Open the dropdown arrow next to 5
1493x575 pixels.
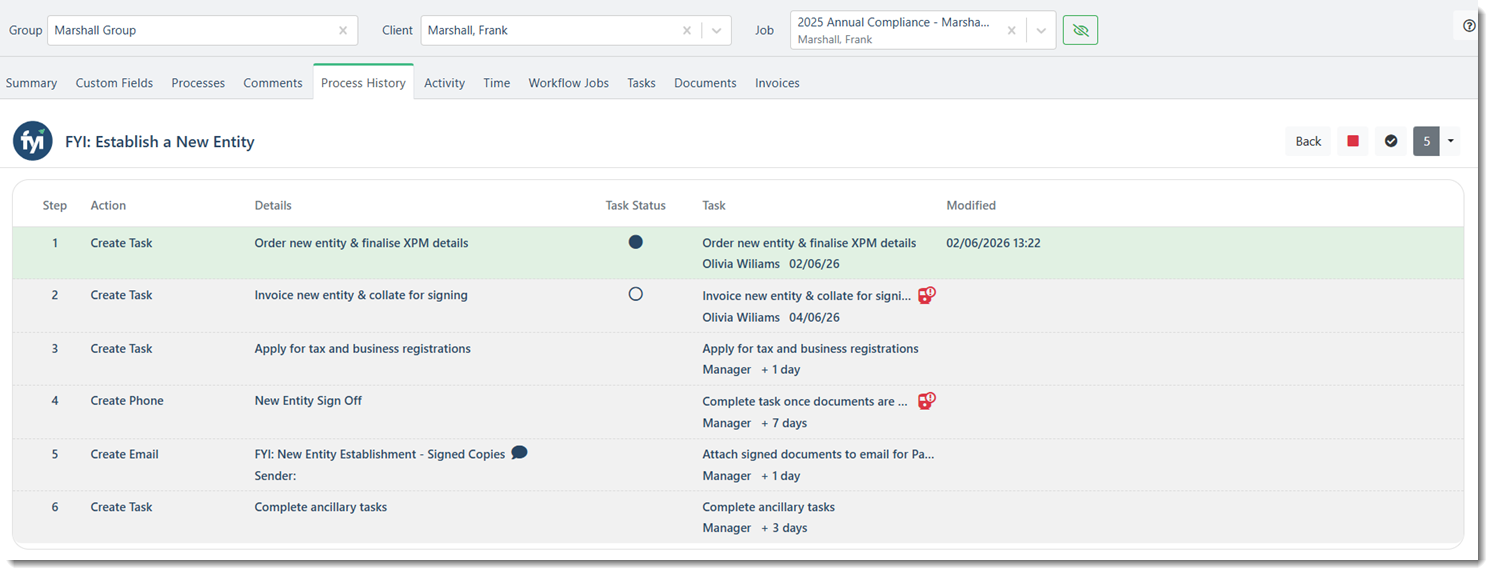coord(1450,141)
